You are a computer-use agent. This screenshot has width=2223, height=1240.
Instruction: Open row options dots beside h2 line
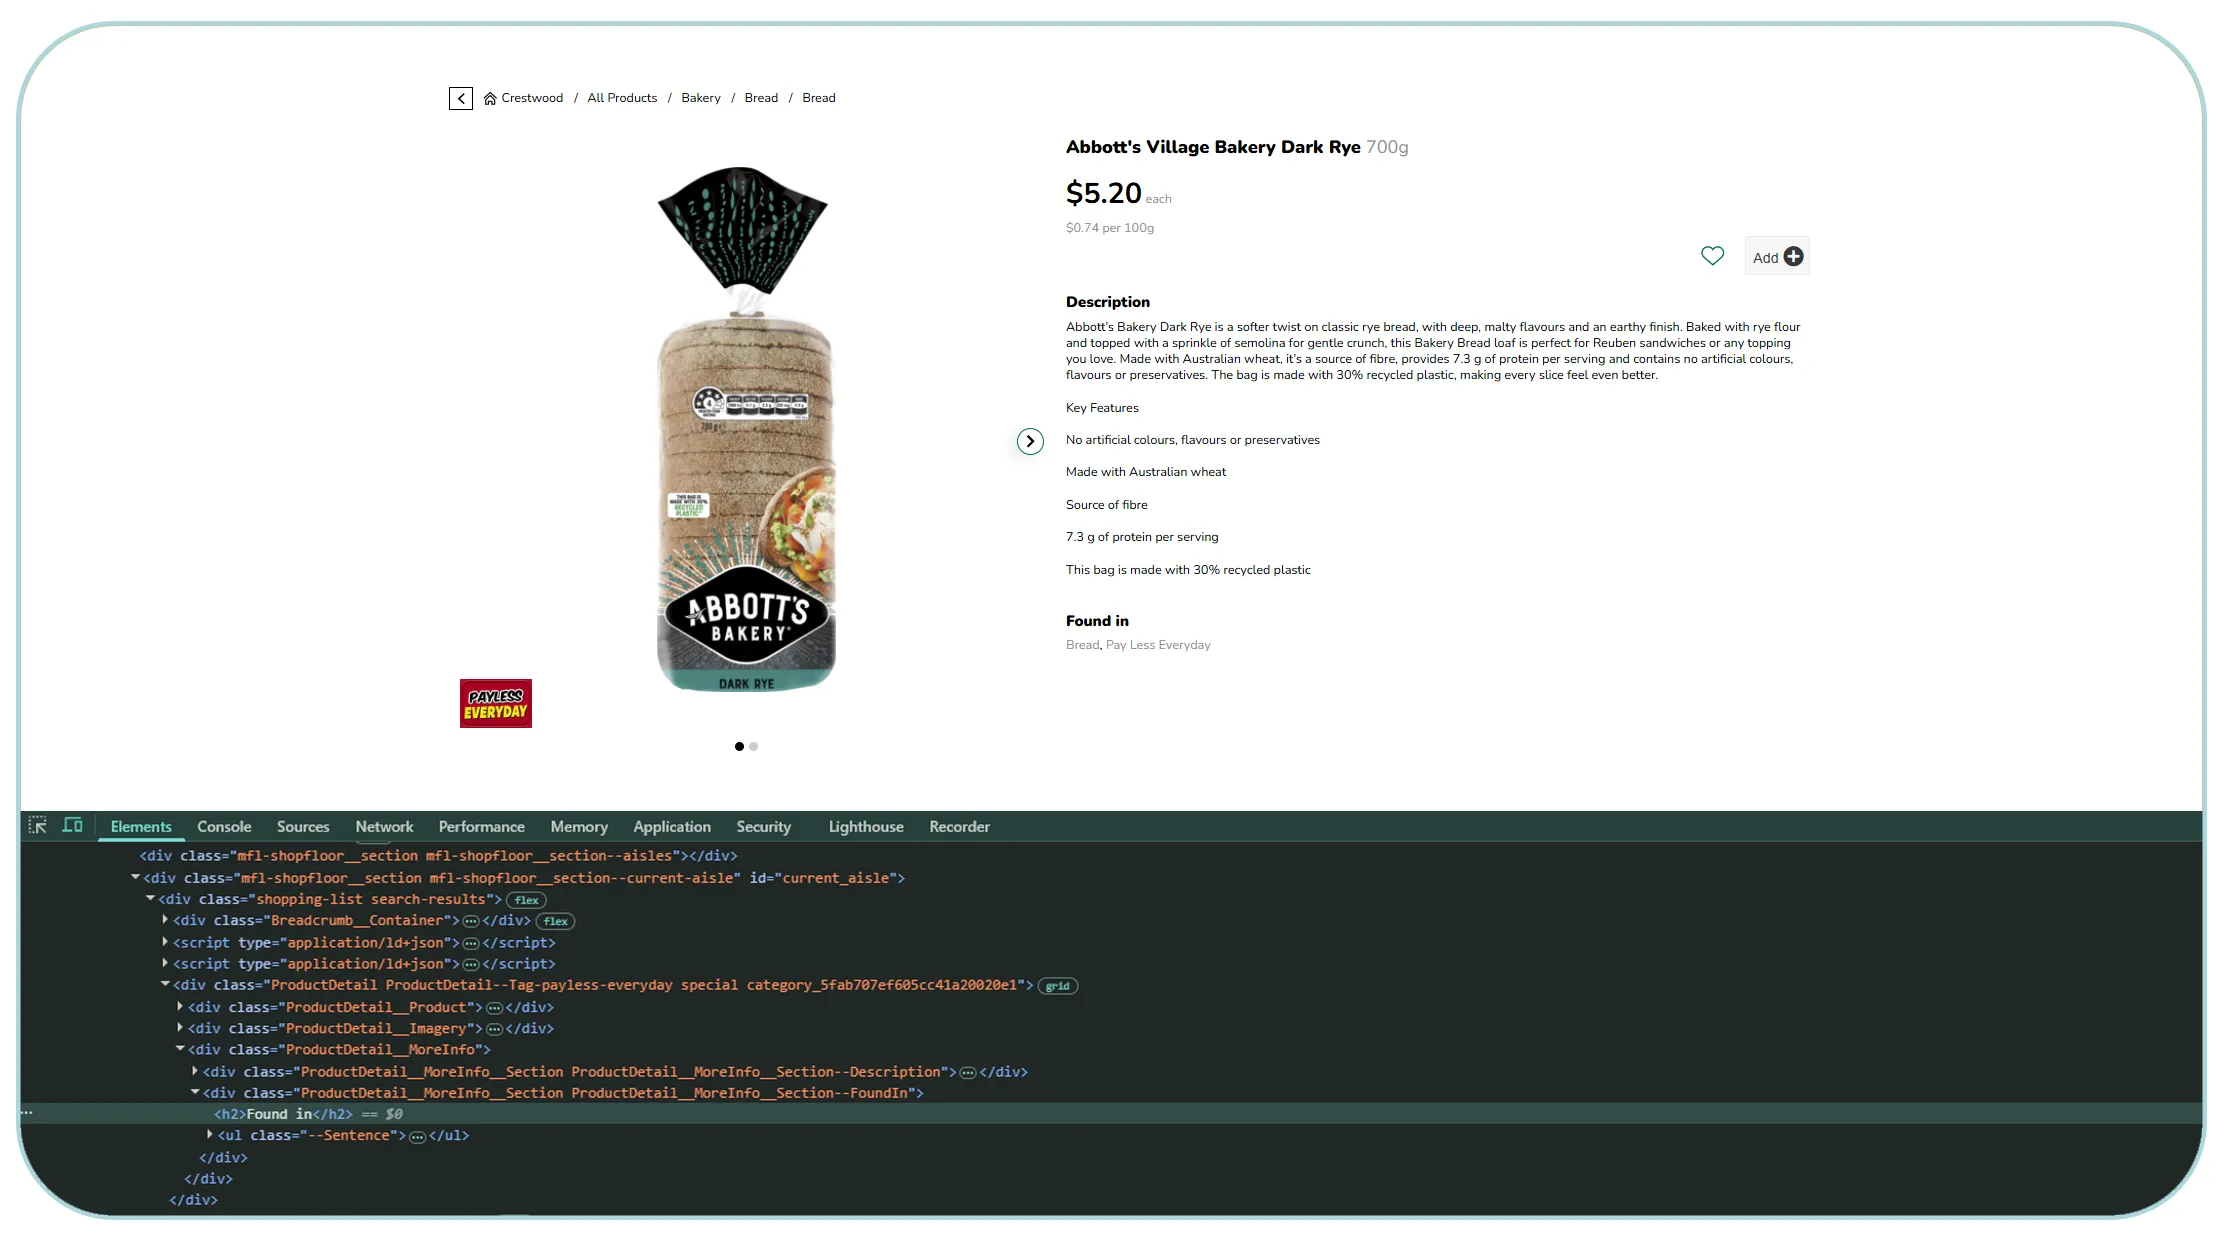27,1113
